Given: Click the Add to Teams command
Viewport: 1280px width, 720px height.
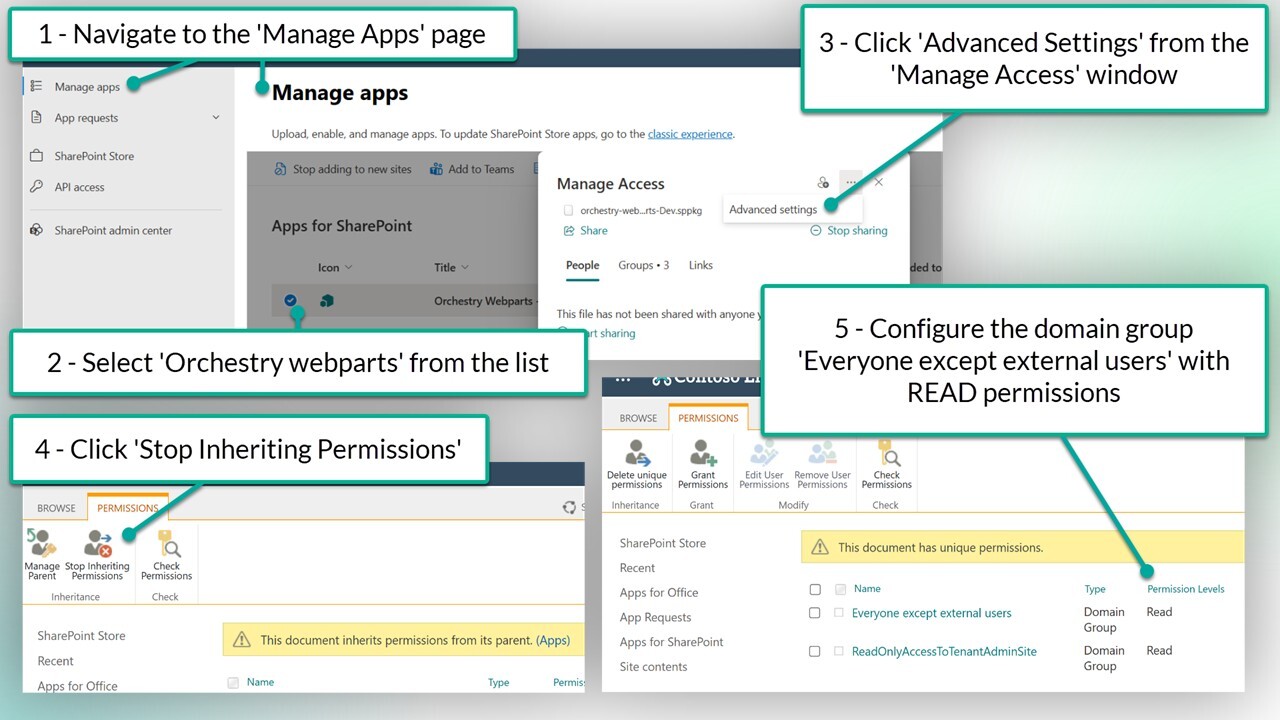Looking at the screenshot, I should coord(472,169).
